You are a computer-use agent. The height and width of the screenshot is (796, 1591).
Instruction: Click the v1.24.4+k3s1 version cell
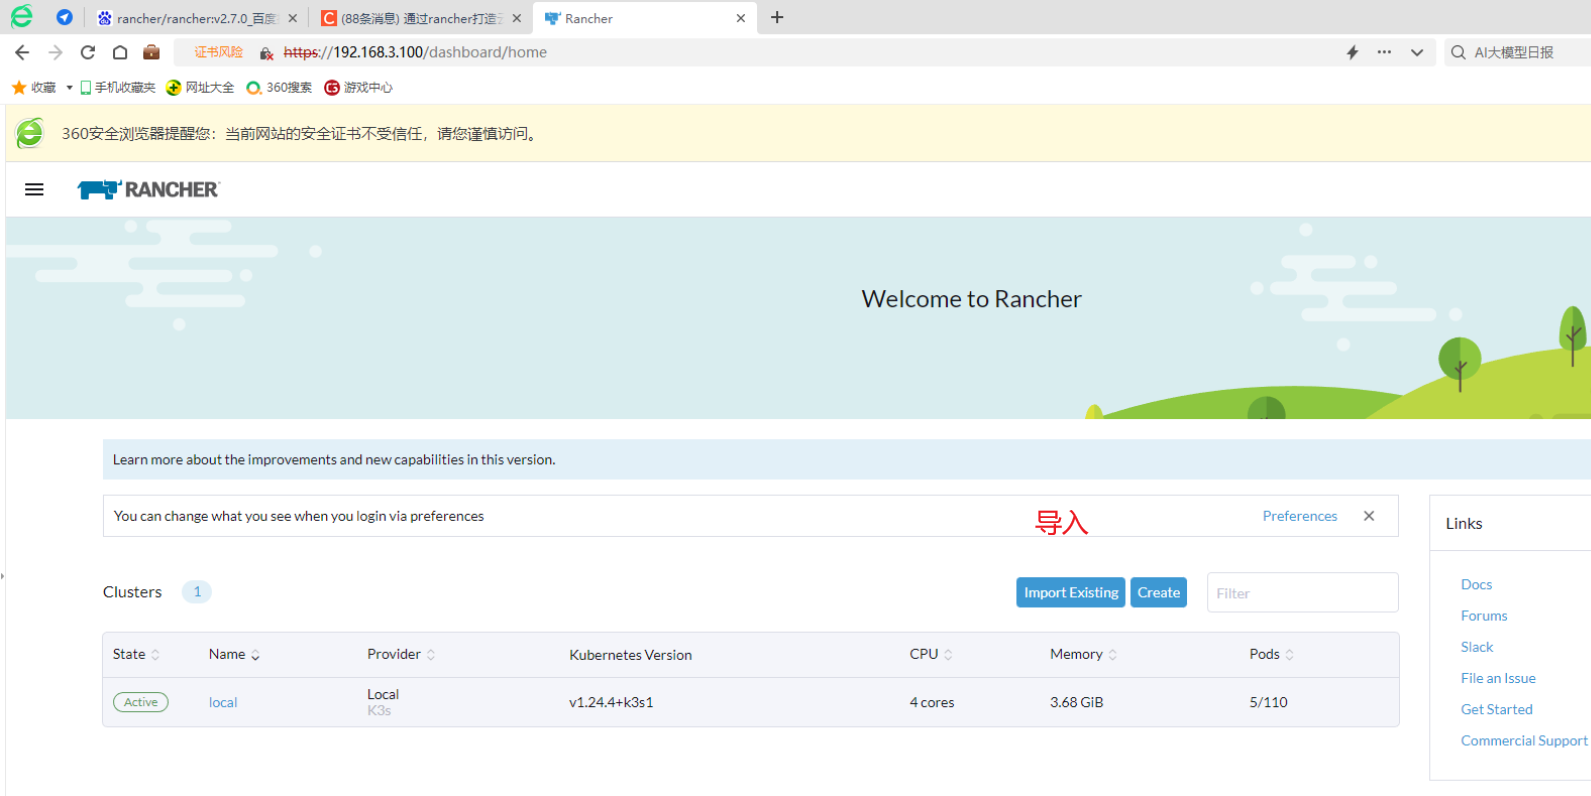(x=611, y=702)
